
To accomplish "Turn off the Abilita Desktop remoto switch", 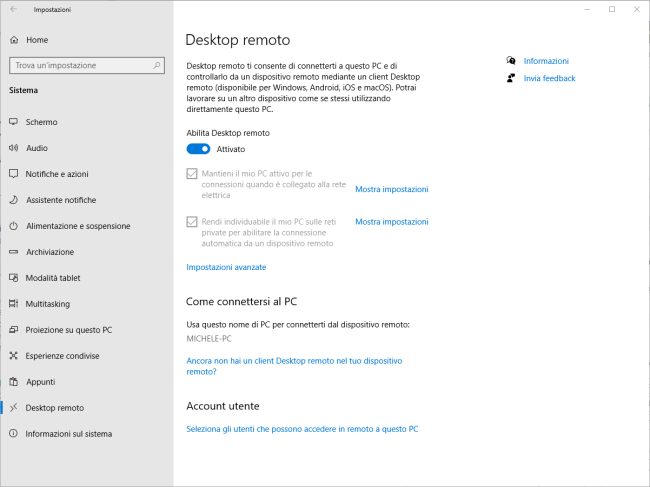I will (198, 149).
